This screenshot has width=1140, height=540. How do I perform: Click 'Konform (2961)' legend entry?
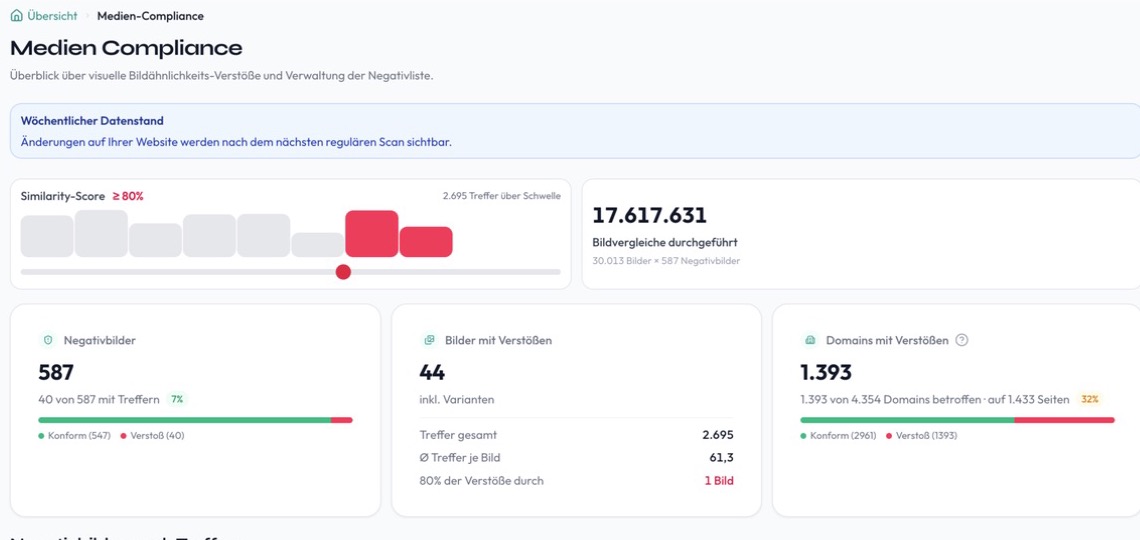pyautogui.click(x=839, y=436)
